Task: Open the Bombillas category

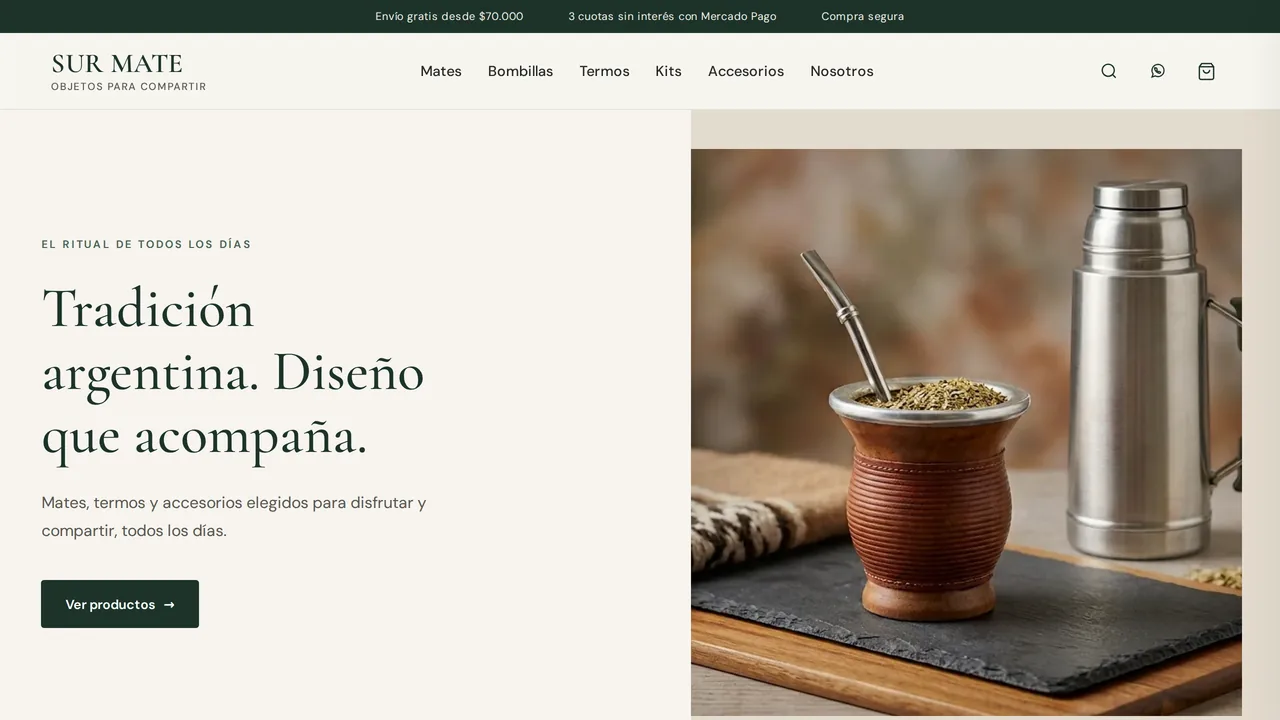Action: [x=520, y=71]
